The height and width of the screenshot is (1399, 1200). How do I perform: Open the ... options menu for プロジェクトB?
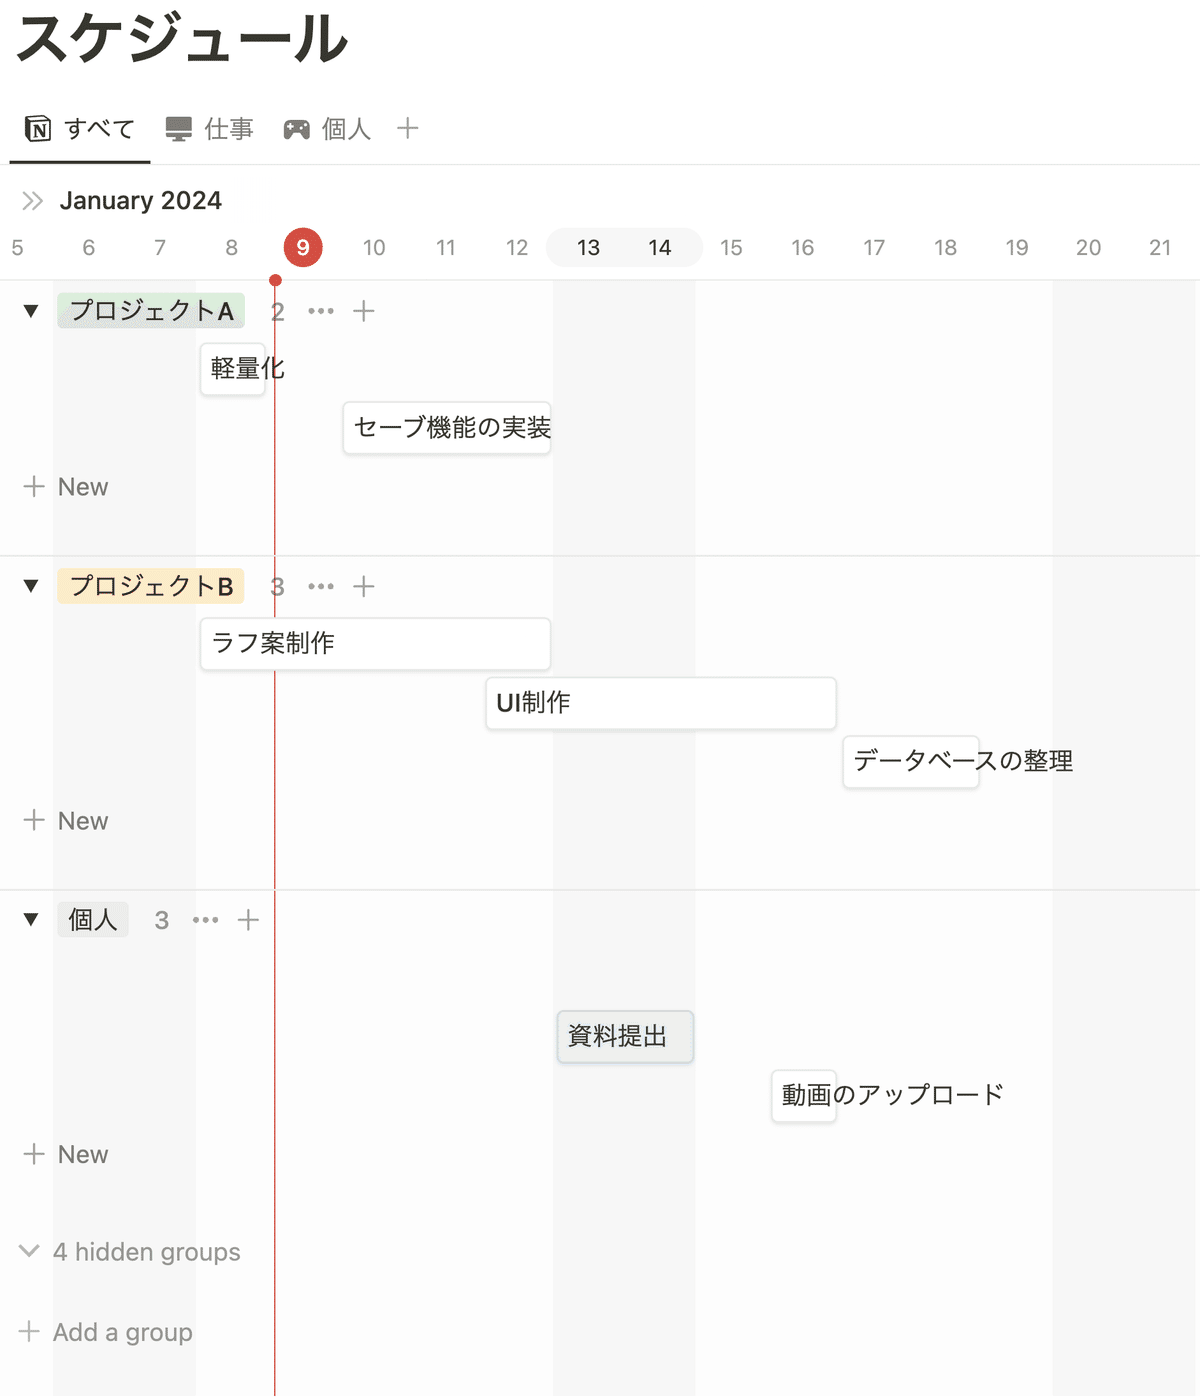[x=321, y=587]
